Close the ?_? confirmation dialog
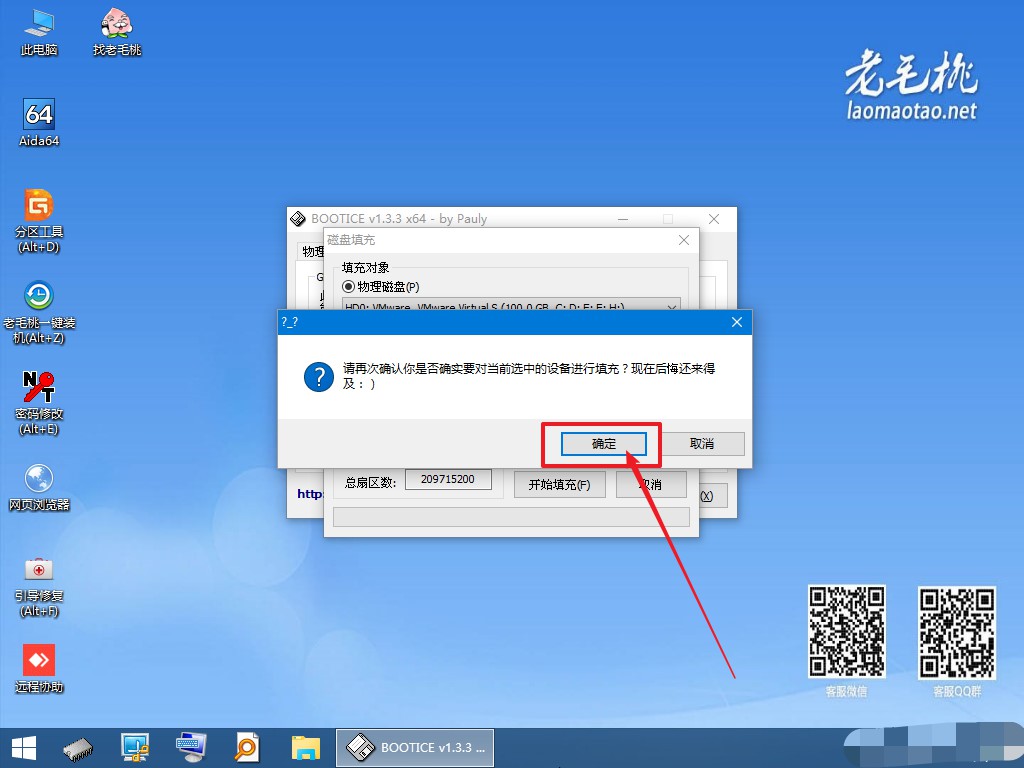This screenshot has width=1024, height=768. tap(737, 322)
